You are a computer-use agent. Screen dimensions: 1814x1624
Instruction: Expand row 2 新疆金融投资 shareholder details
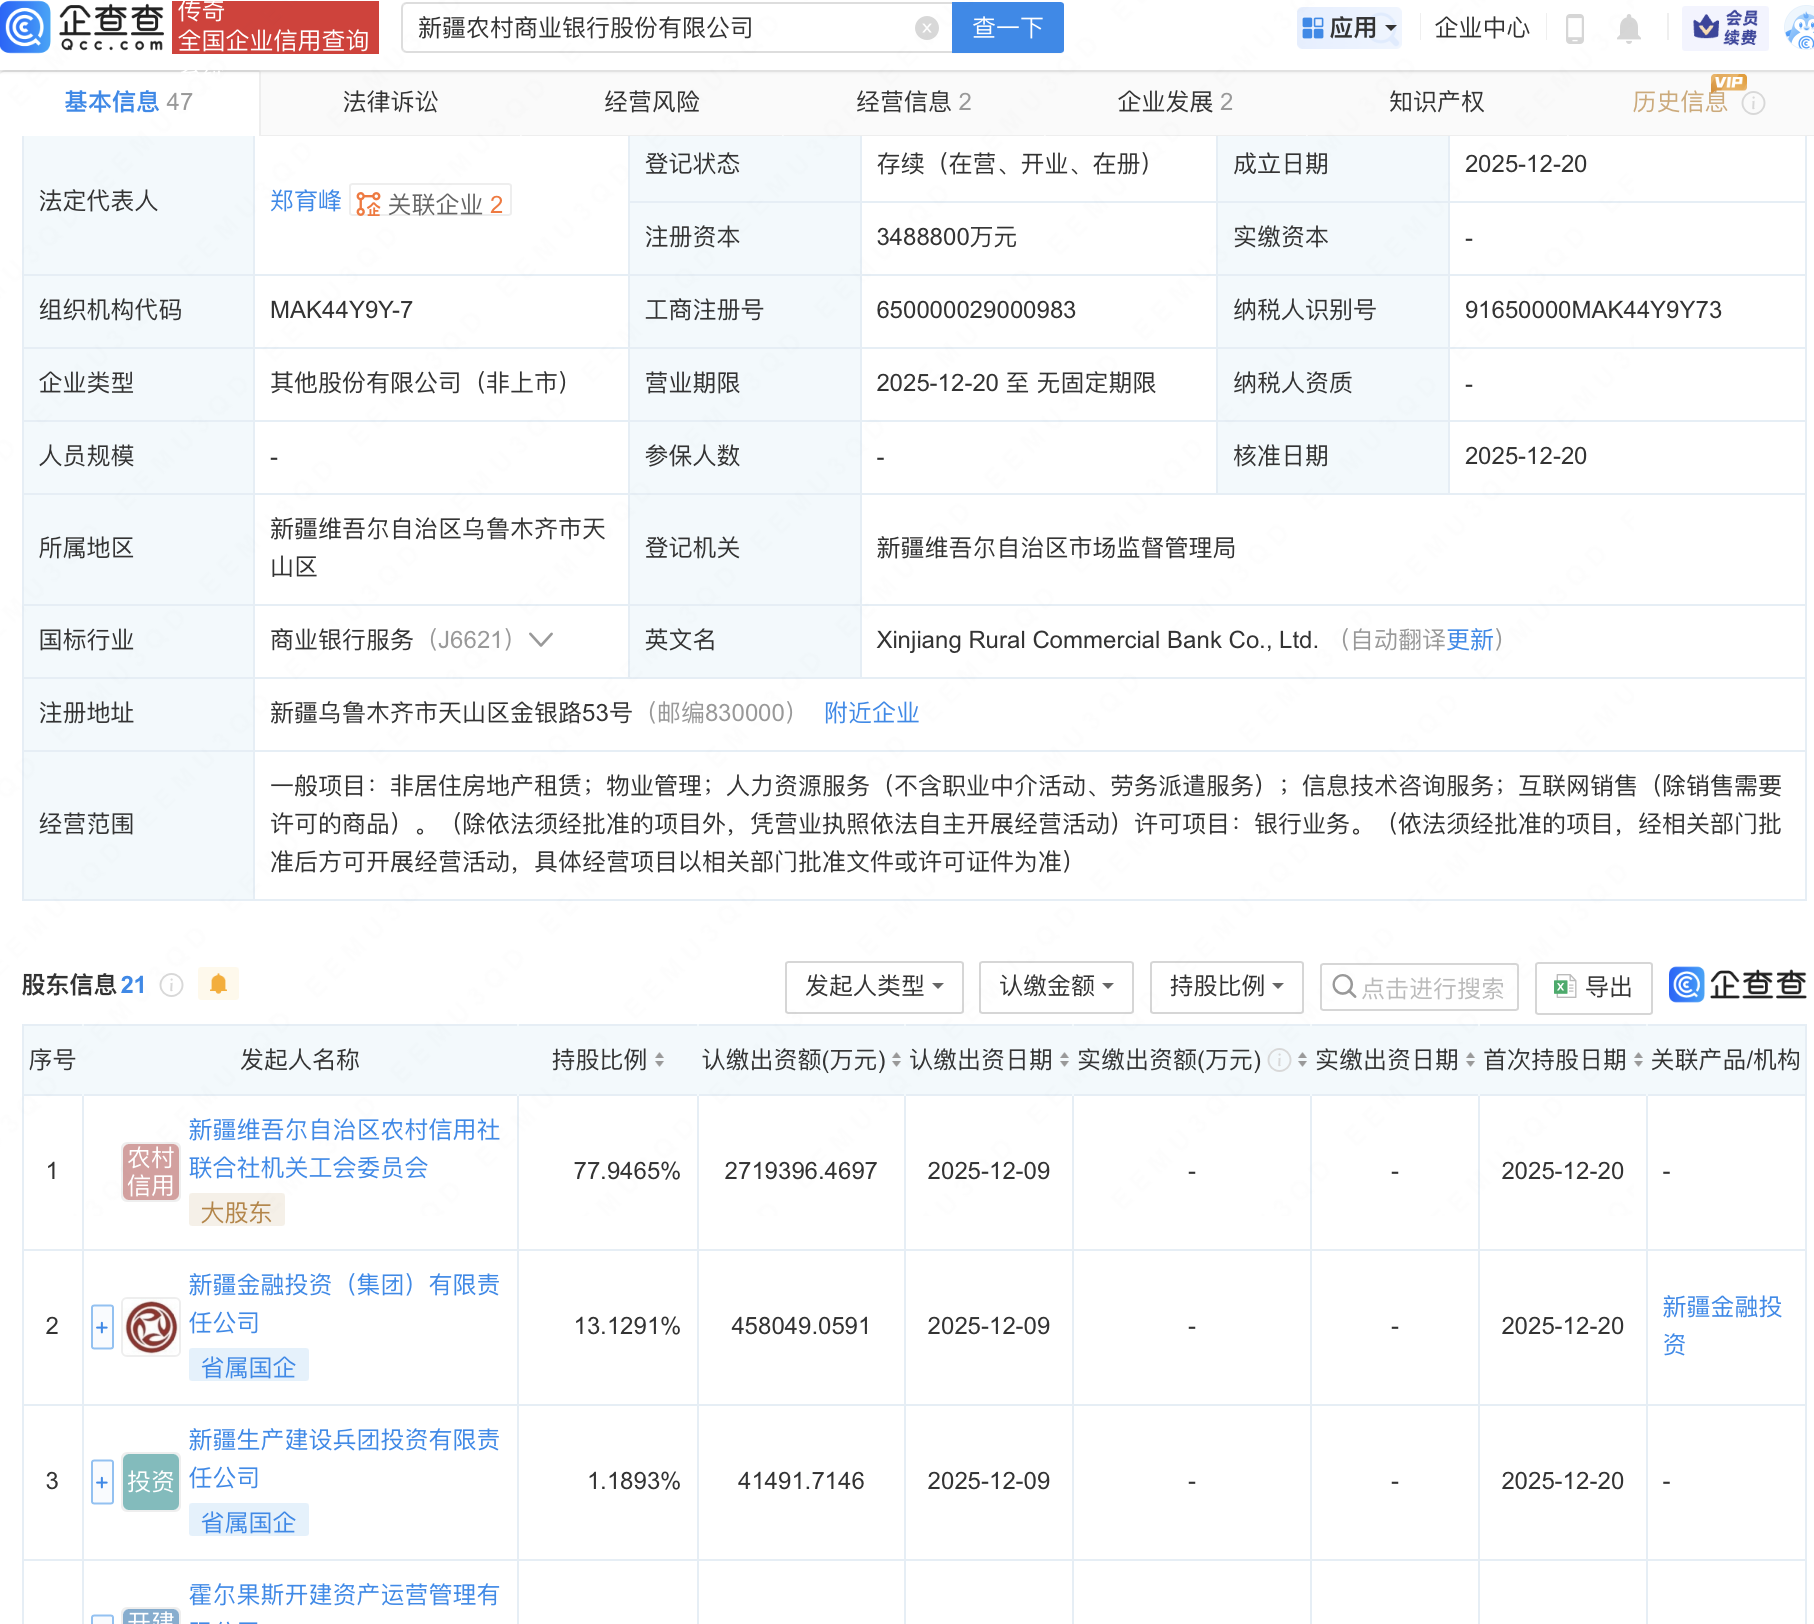tap(102, 1327)
